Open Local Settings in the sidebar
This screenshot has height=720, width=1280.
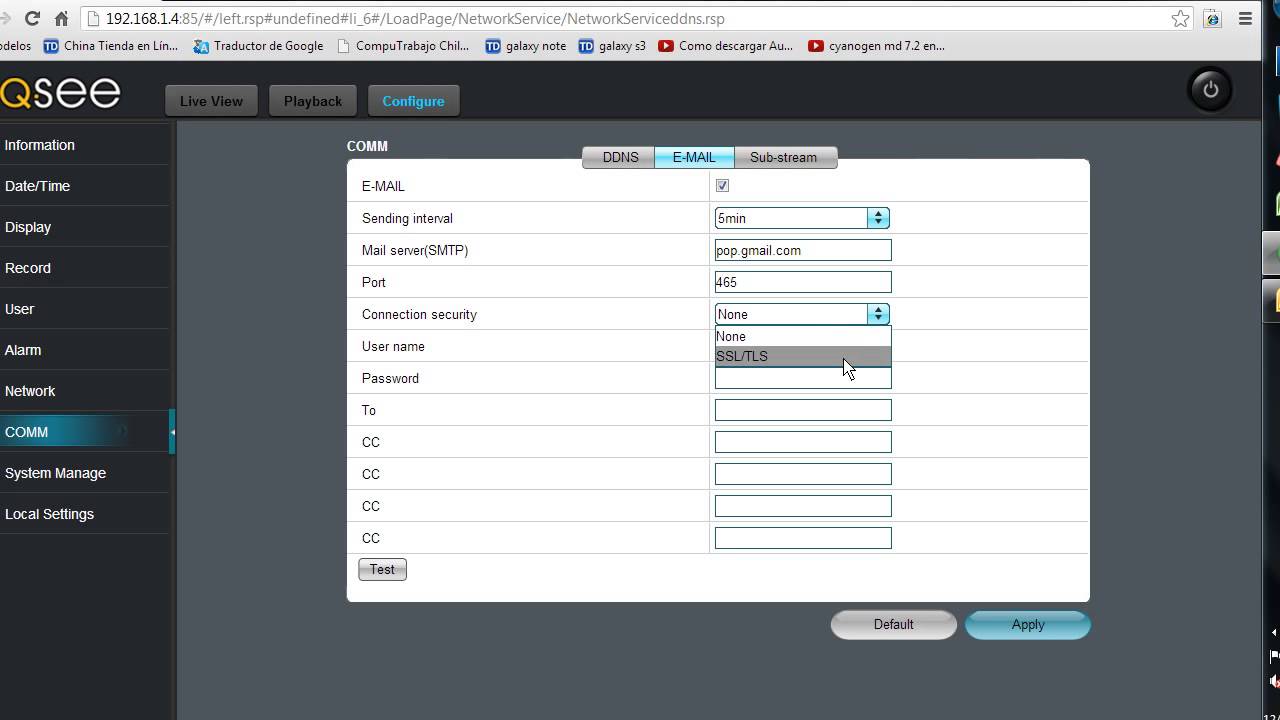pos(85,514)
